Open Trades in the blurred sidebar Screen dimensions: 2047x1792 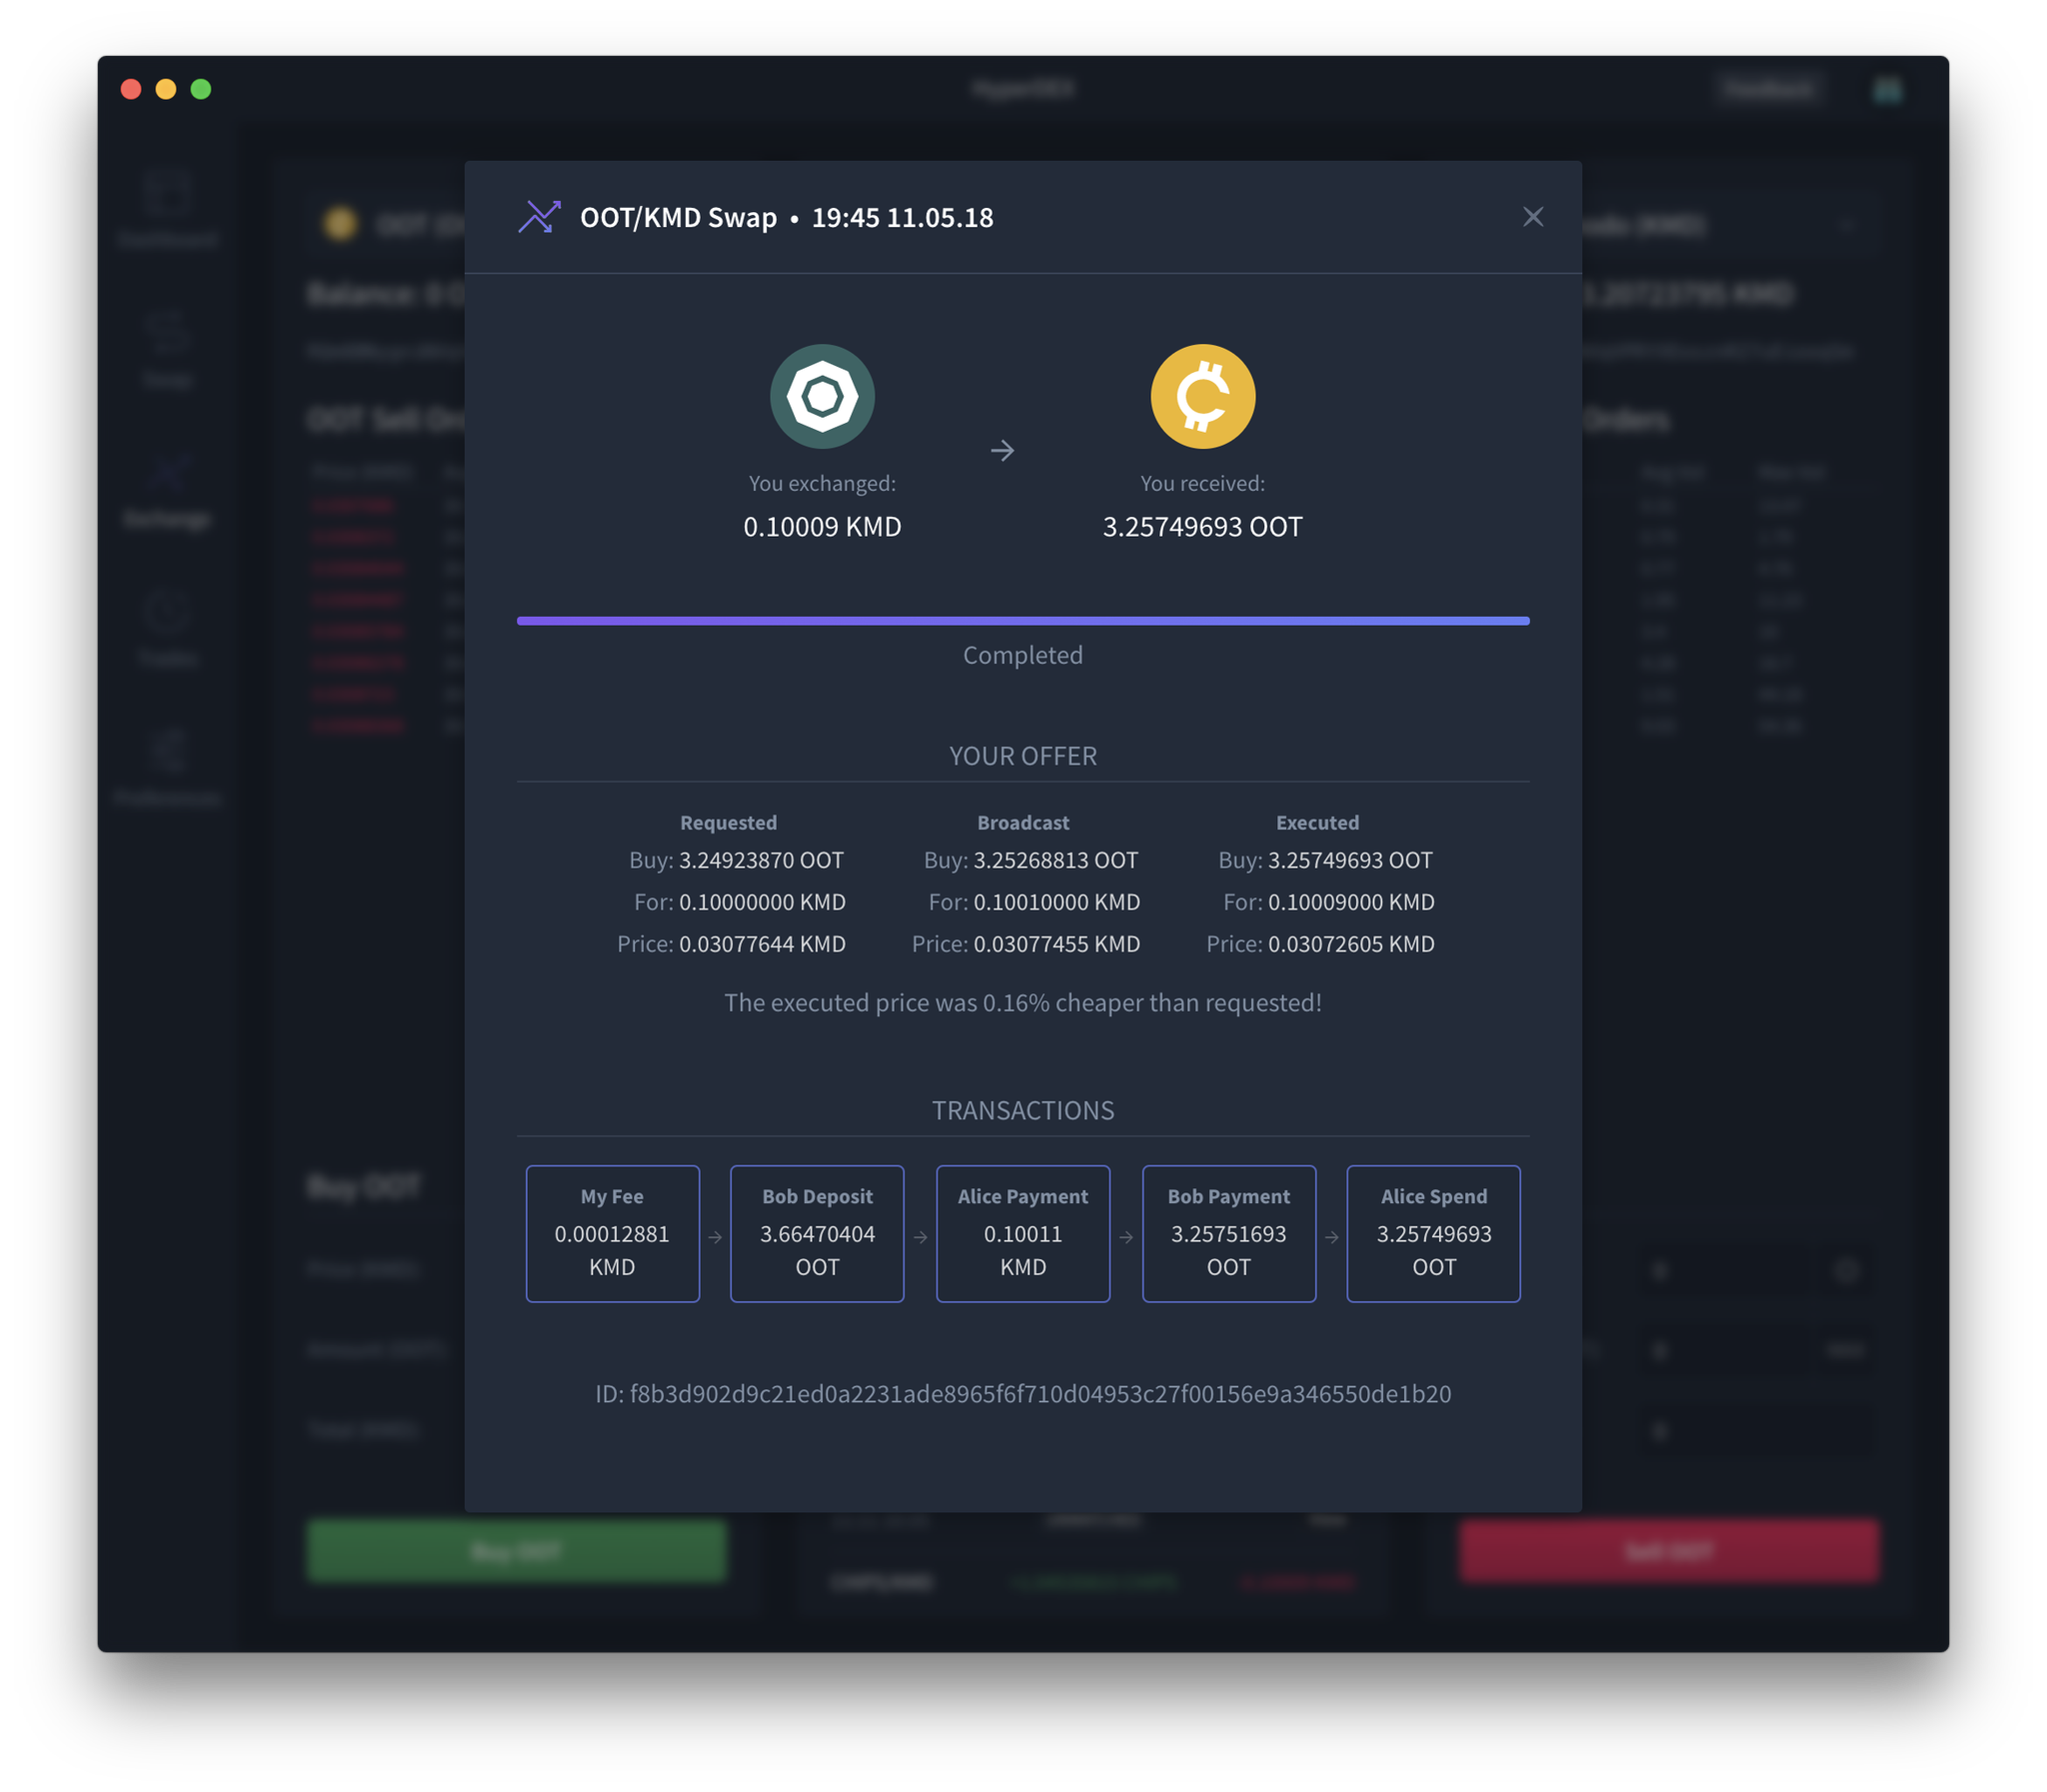pyautogui.click(x=167, y=630)
